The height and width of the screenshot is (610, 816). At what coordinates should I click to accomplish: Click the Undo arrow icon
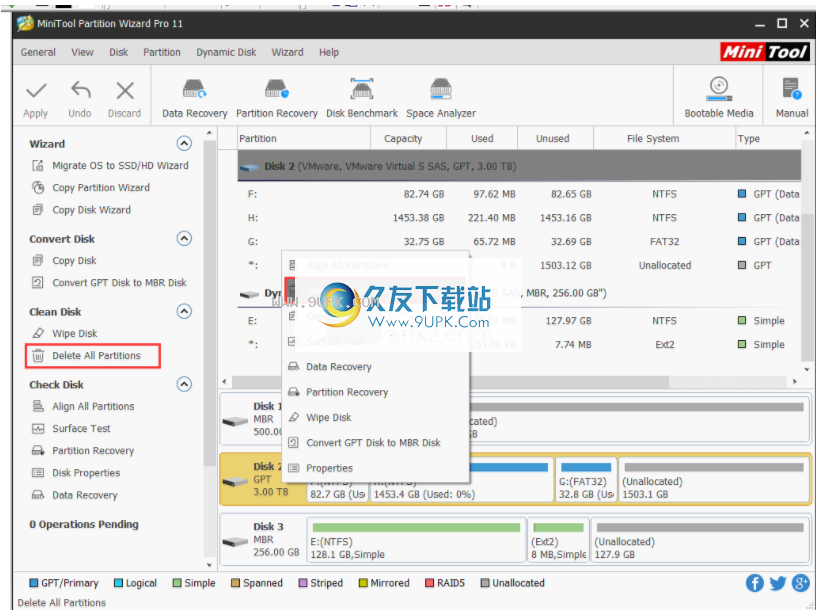[81, 90]
